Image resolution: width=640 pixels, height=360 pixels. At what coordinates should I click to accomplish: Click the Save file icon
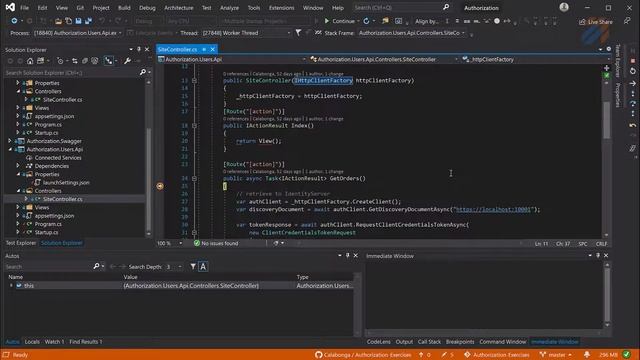pyautogui.click(x=78, y=21)
